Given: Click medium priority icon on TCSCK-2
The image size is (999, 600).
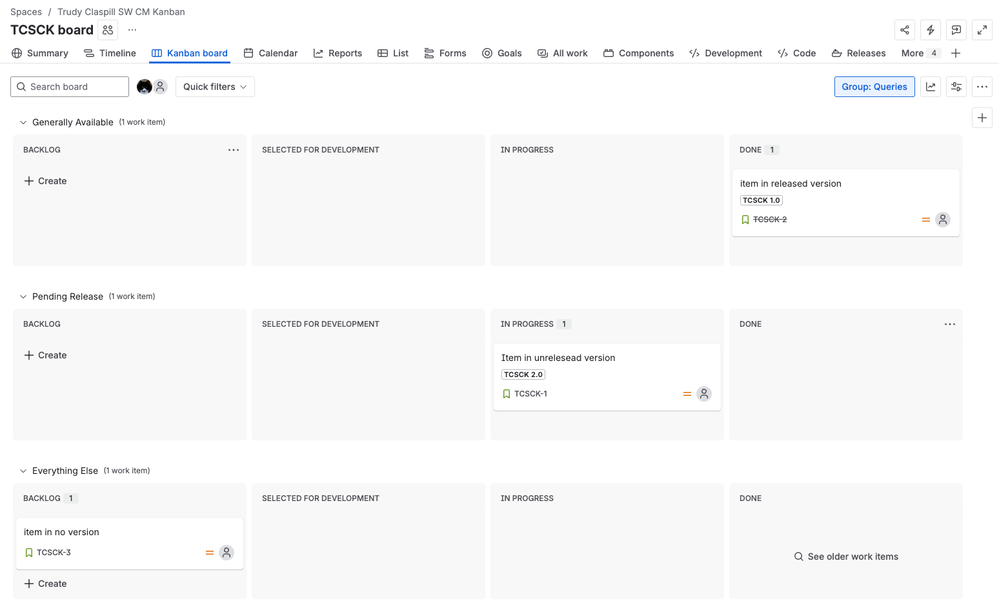Looking at the screenshot, I should pyautogui.click(x=926, y=220).
